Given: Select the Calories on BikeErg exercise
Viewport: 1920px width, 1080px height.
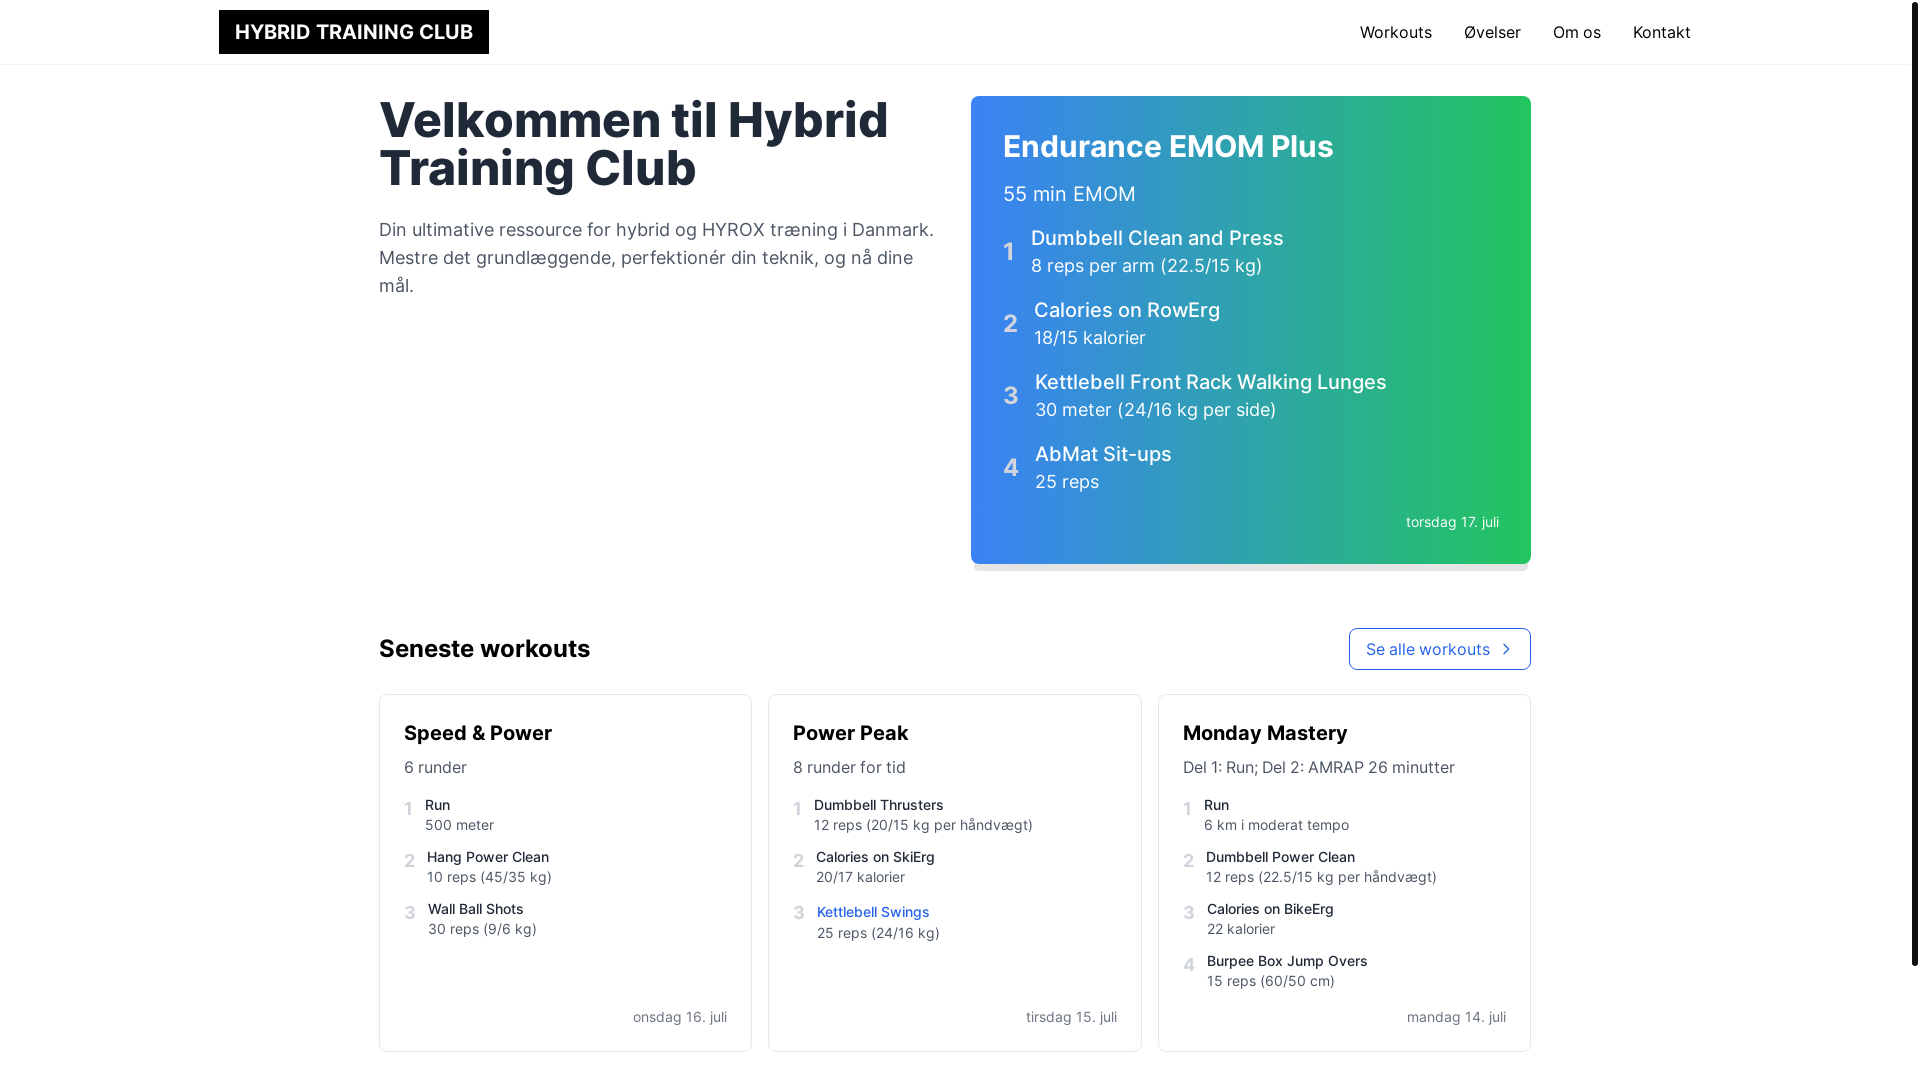Looking at the screenshot, I should point(1270,909).
